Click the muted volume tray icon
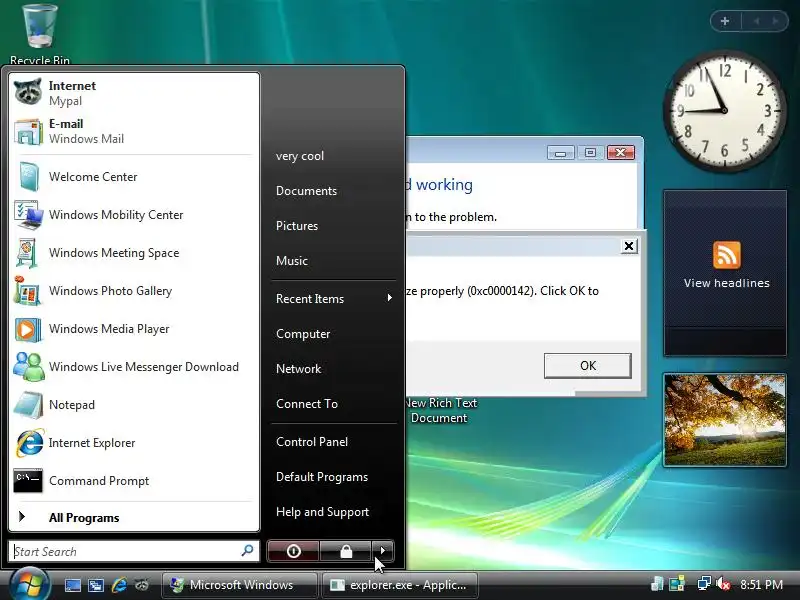800x600 pixels. click(x=722, y=584)
